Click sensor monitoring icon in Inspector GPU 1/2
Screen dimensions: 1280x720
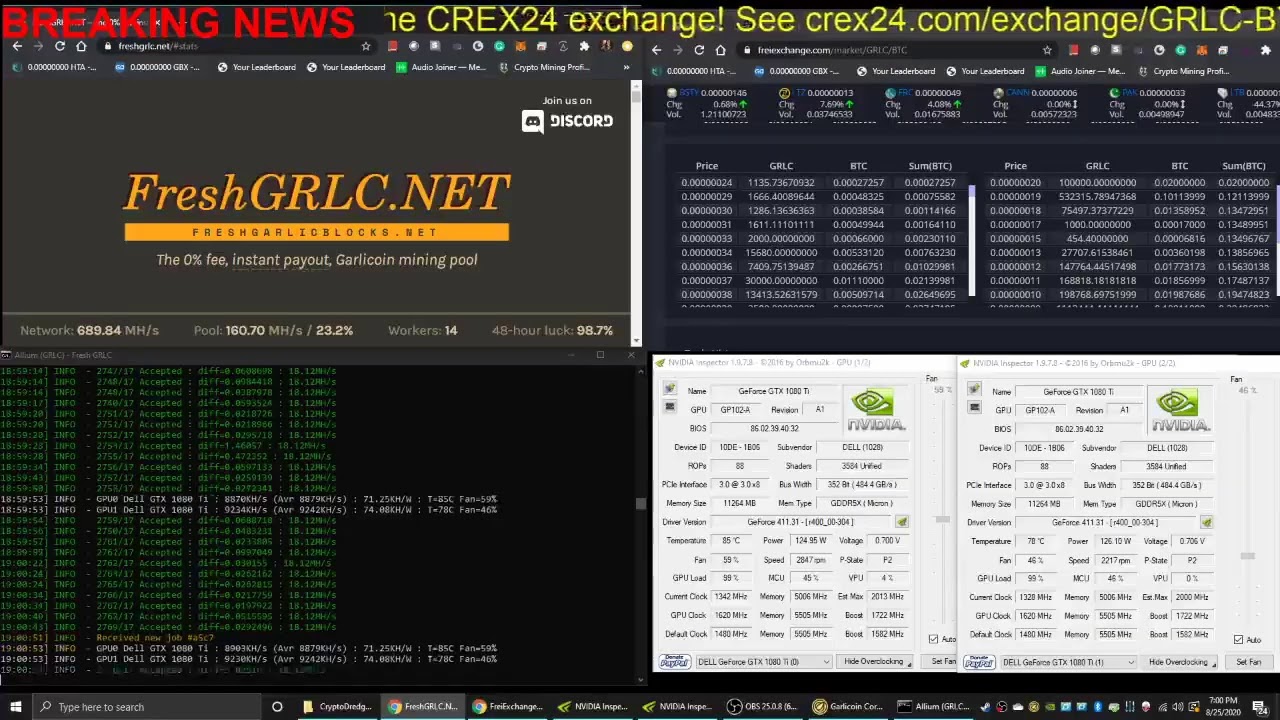coord(669,407)
